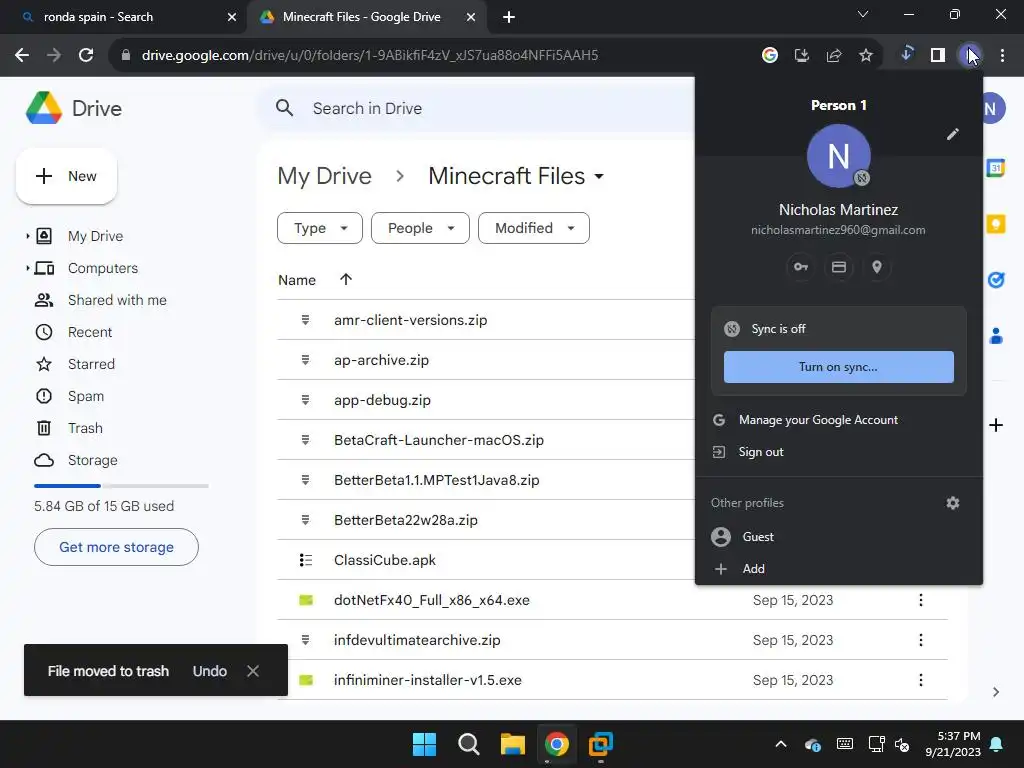The width and height of the screenshot is (1024, 768).
Task: Click the side panel collapse chevron at bottom right
Action: 996,692
